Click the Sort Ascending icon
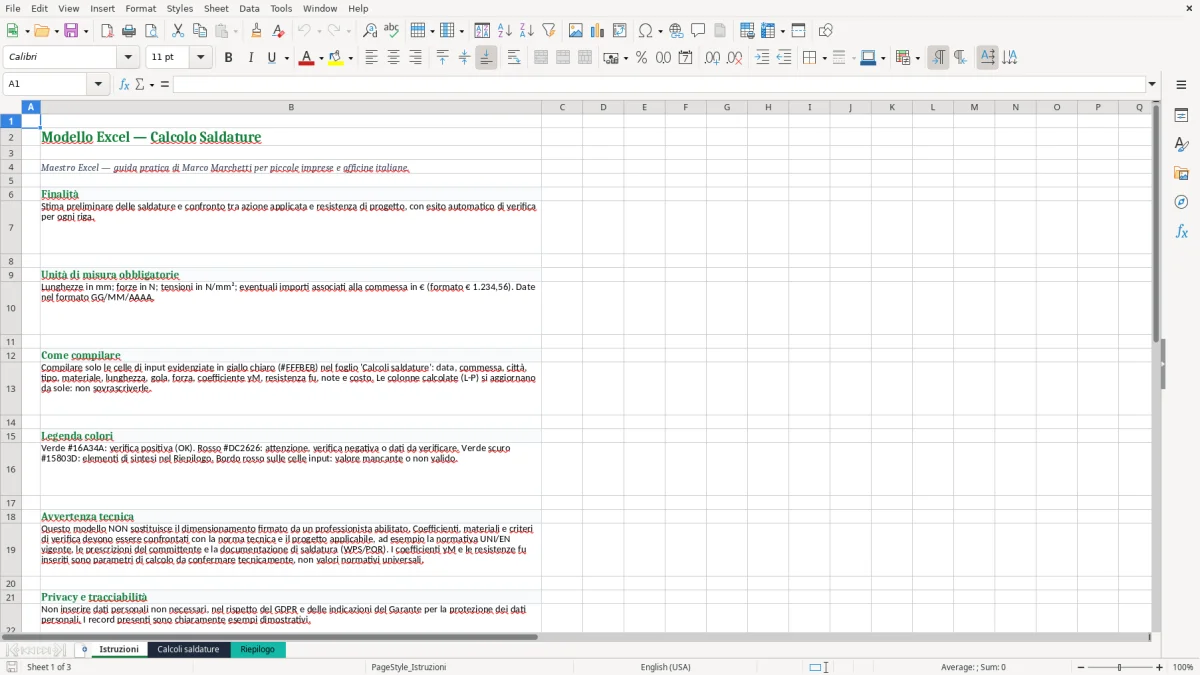The height and width of the screenshot is (675, 1200). tap(505, 31)
